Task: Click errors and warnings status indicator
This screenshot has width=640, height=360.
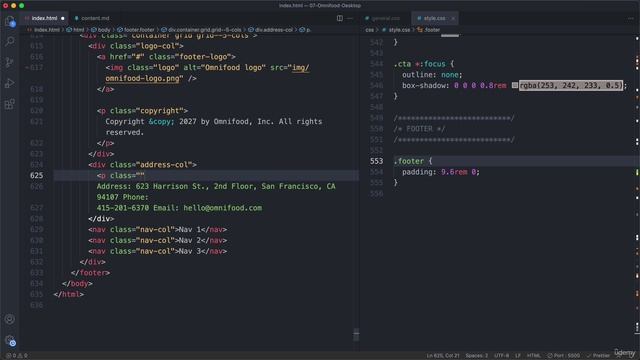Action: [x=17, y=356]
